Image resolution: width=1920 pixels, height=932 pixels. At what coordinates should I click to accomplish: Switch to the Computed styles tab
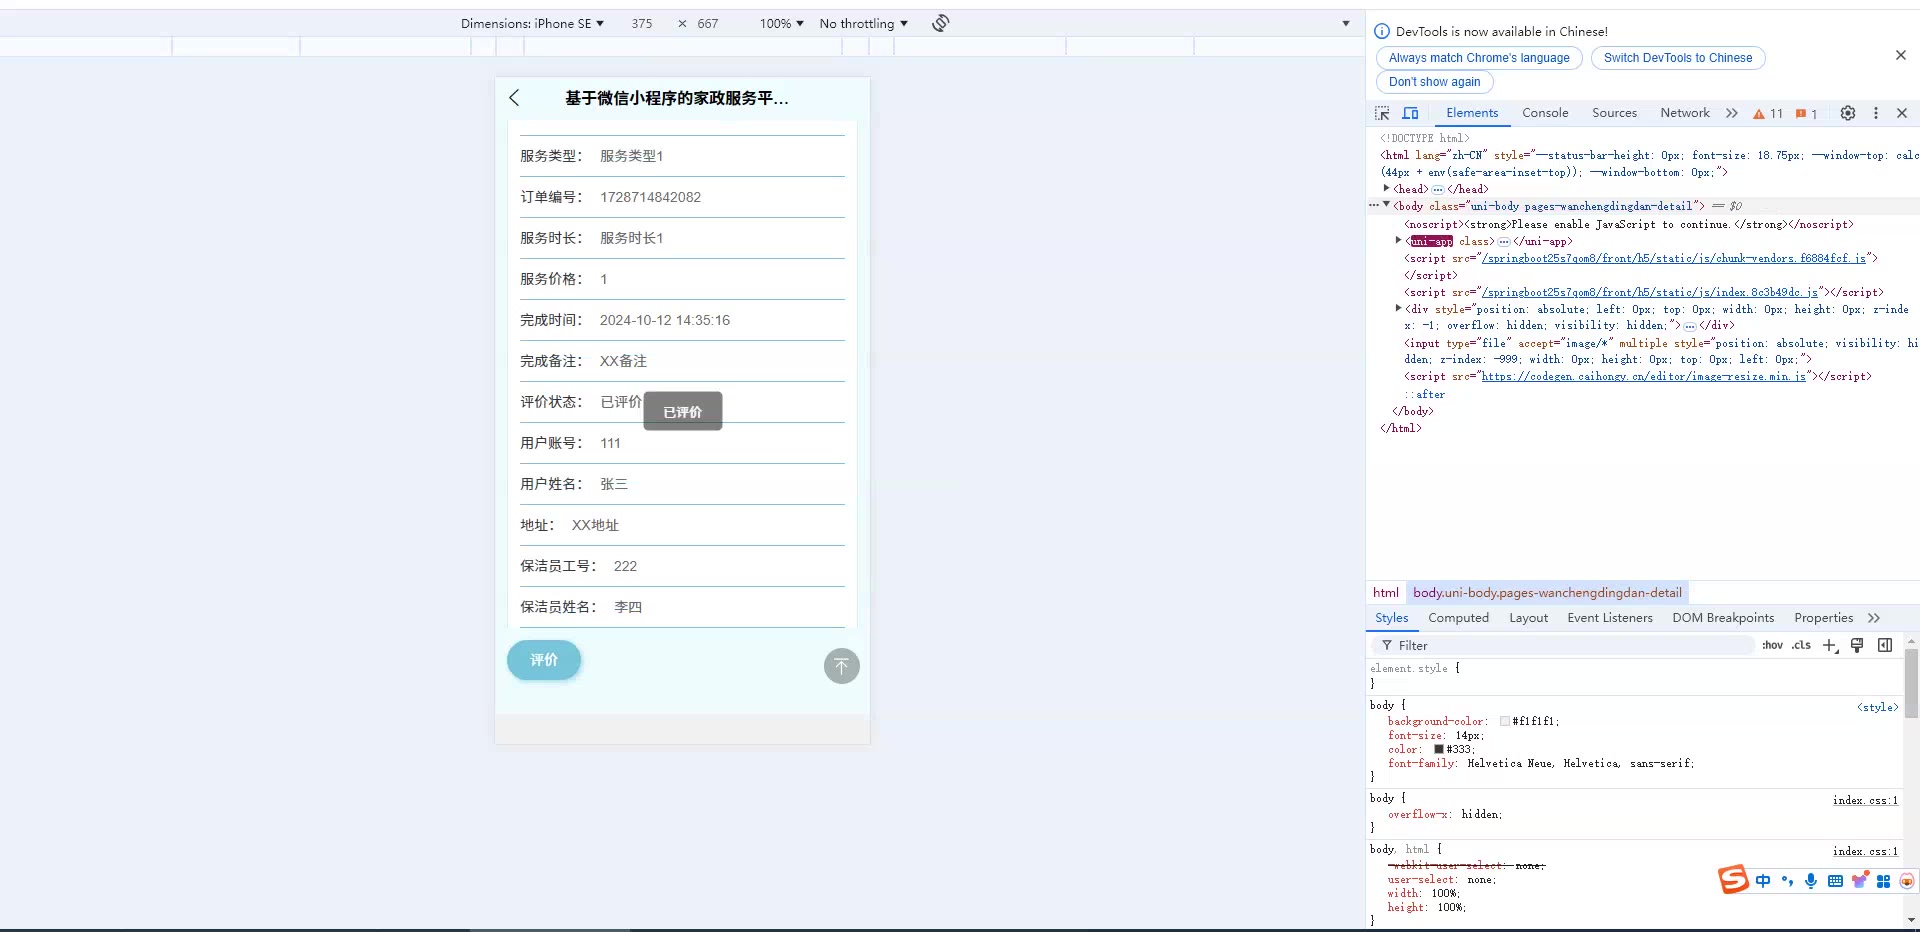1458,618
